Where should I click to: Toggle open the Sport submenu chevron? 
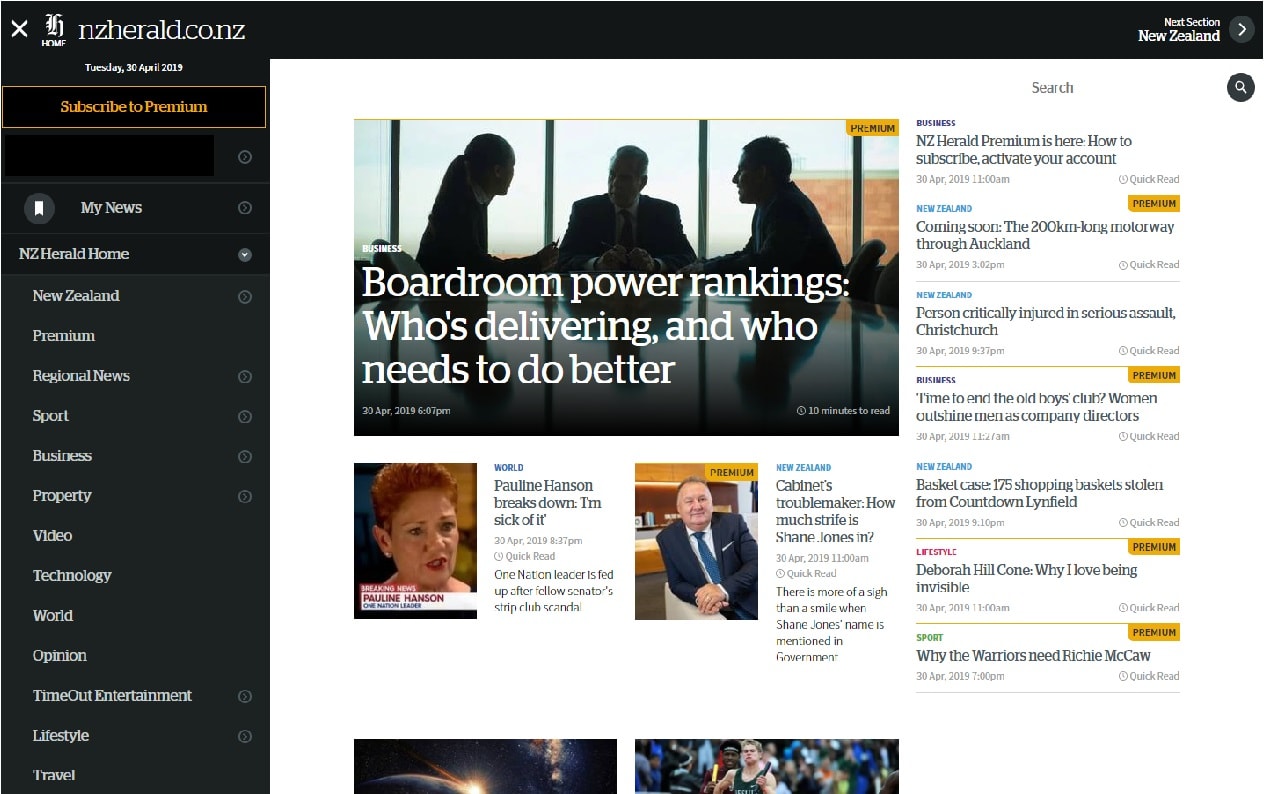[x=244, y=416]
